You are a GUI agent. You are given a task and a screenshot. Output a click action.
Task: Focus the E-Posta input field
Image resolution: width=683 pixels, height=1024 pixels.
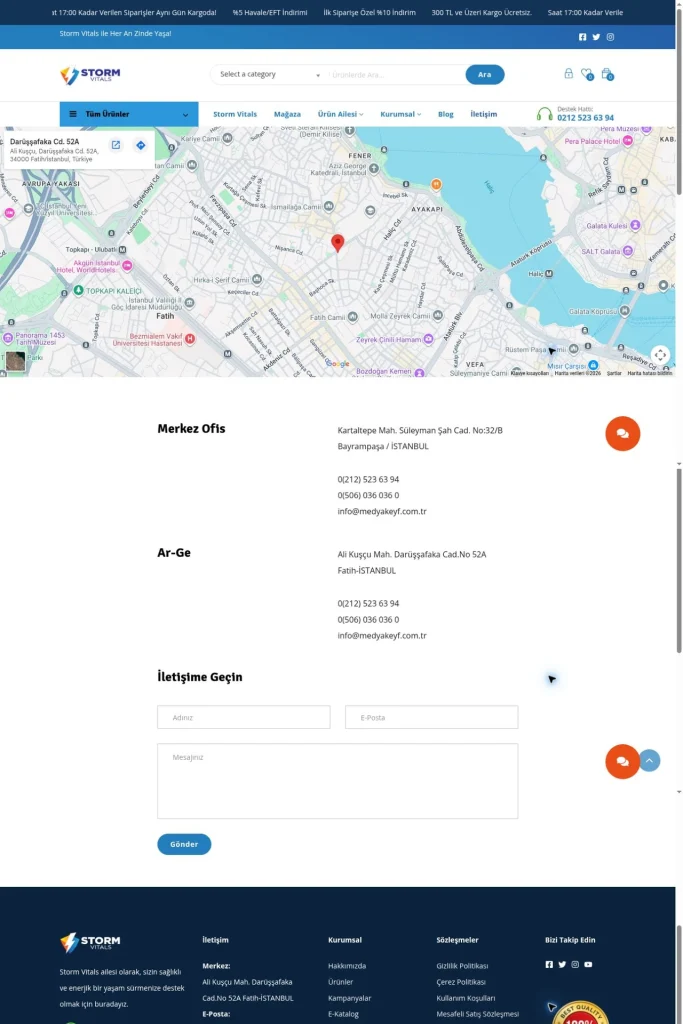(x=432, y=717)
